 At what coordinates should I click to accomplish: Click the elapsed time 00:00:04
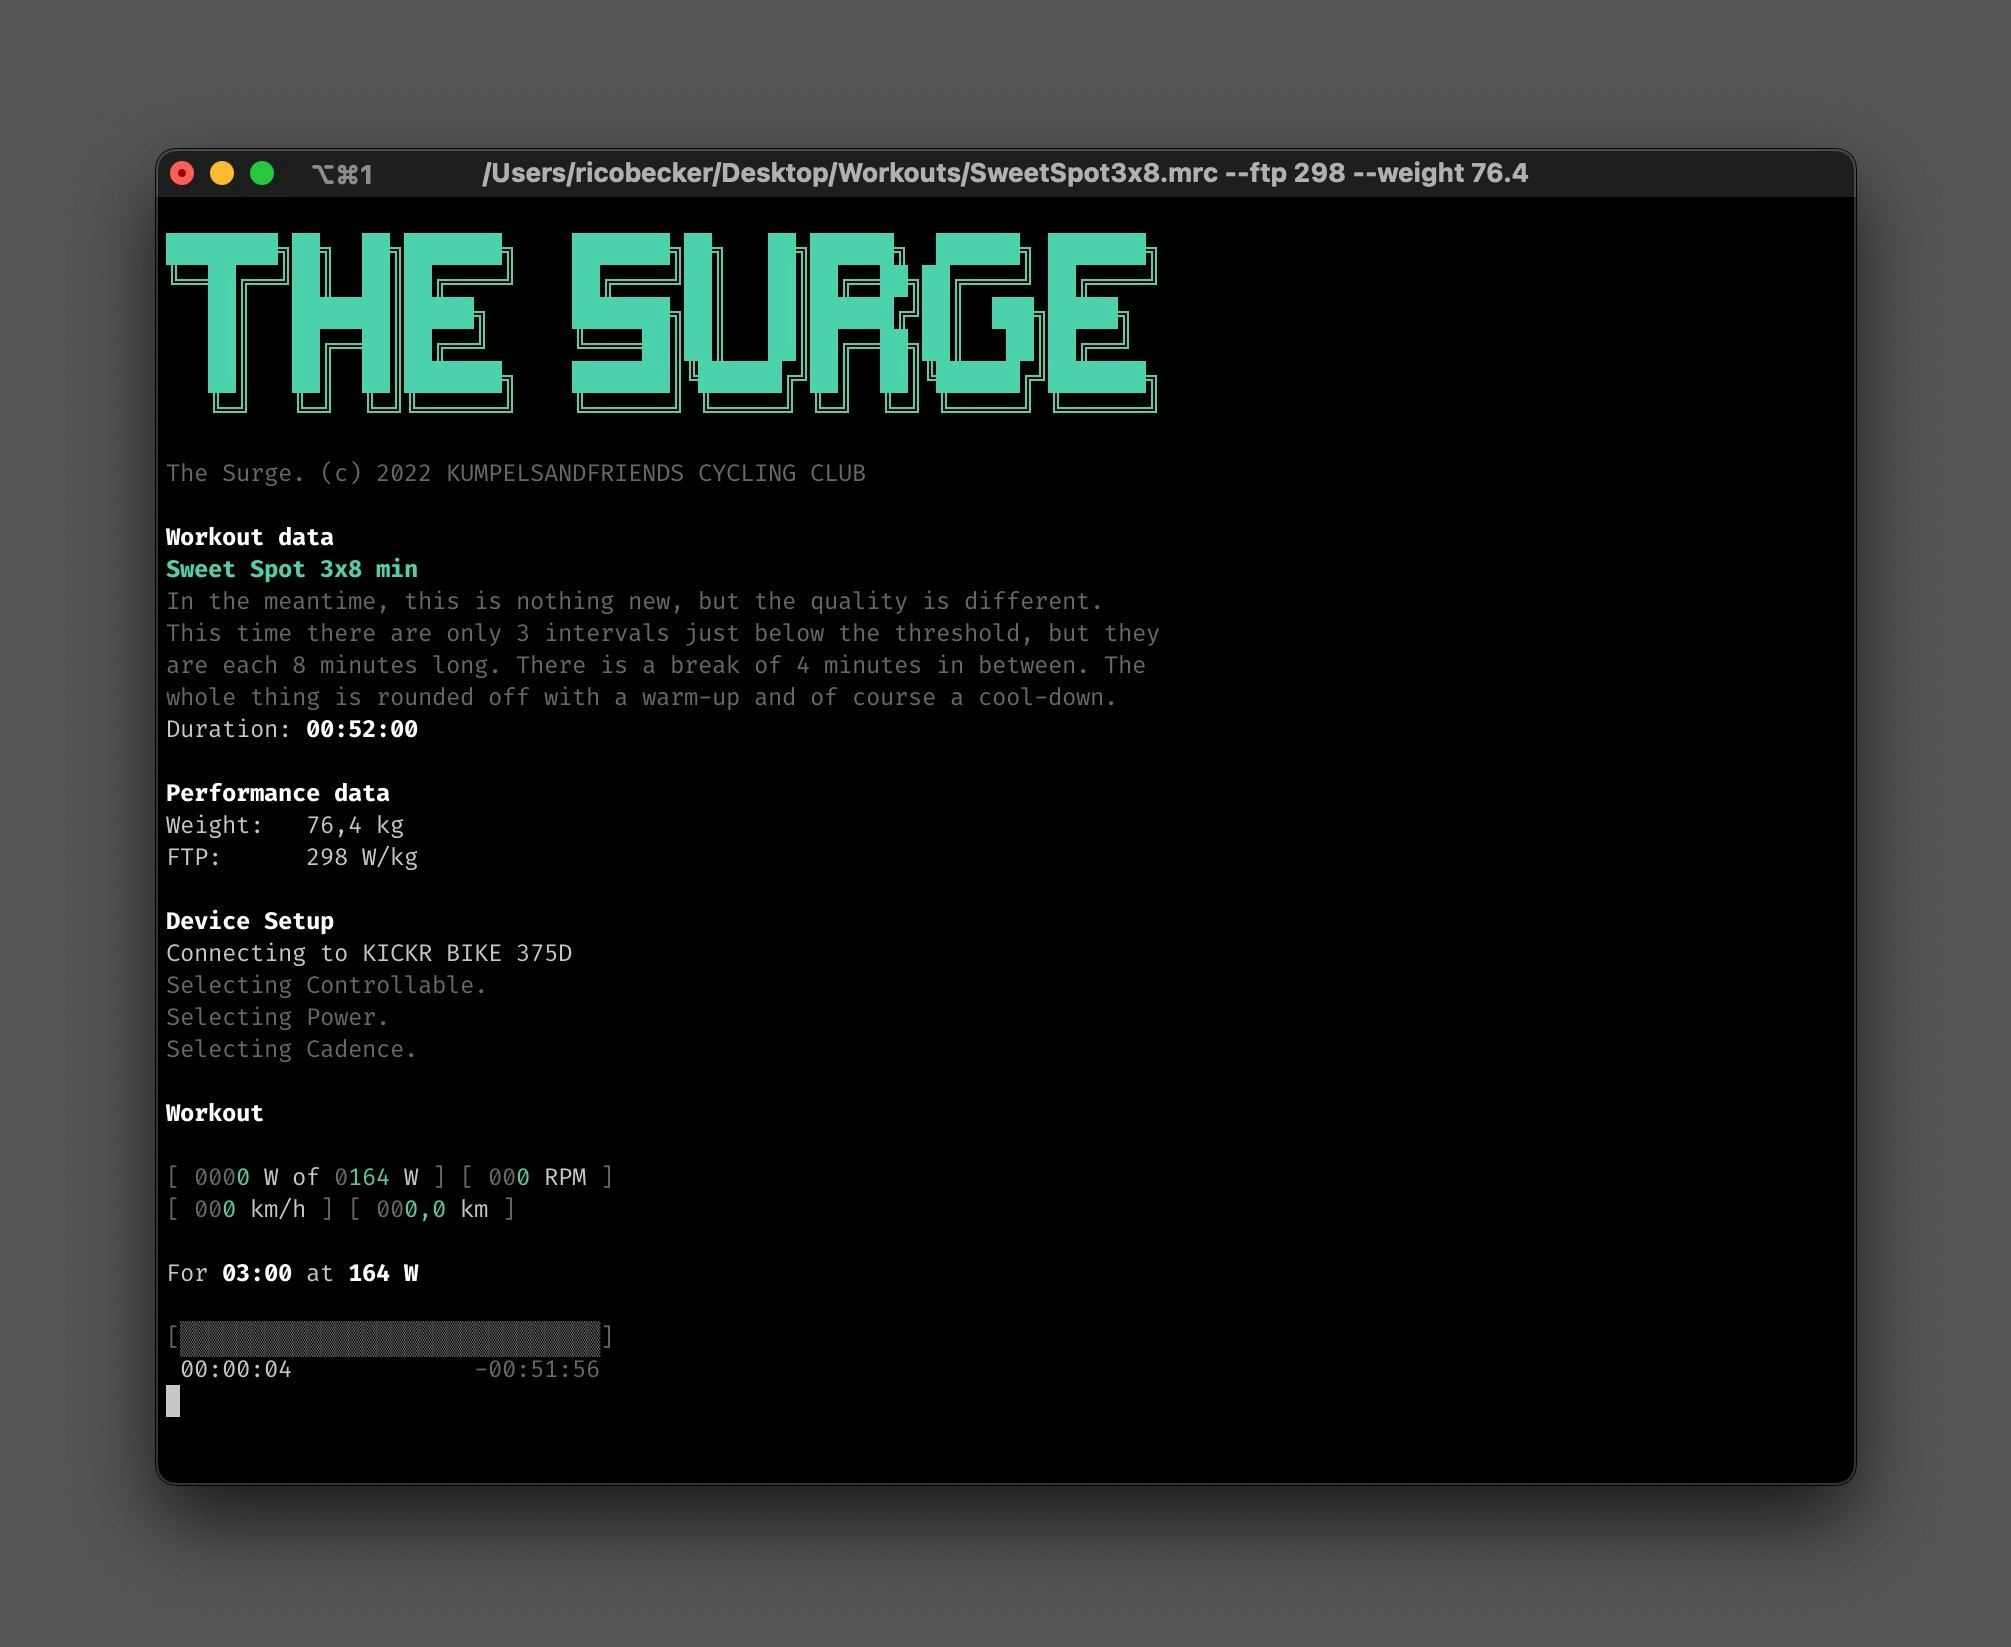point(237,1369)
